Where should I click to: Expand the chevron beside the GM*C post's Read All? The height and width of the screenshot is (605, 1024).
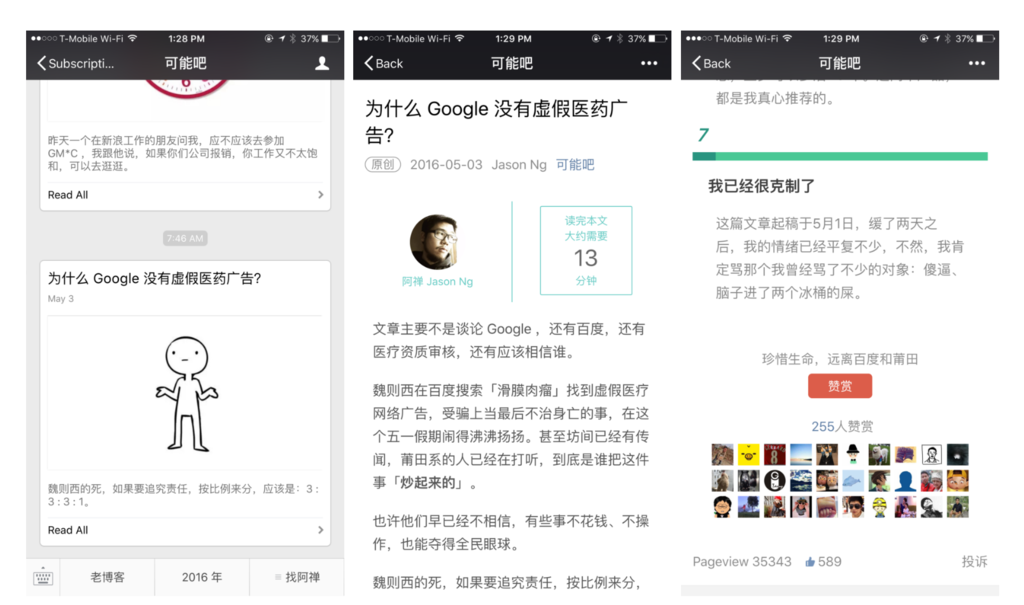(x=320, y=195)
